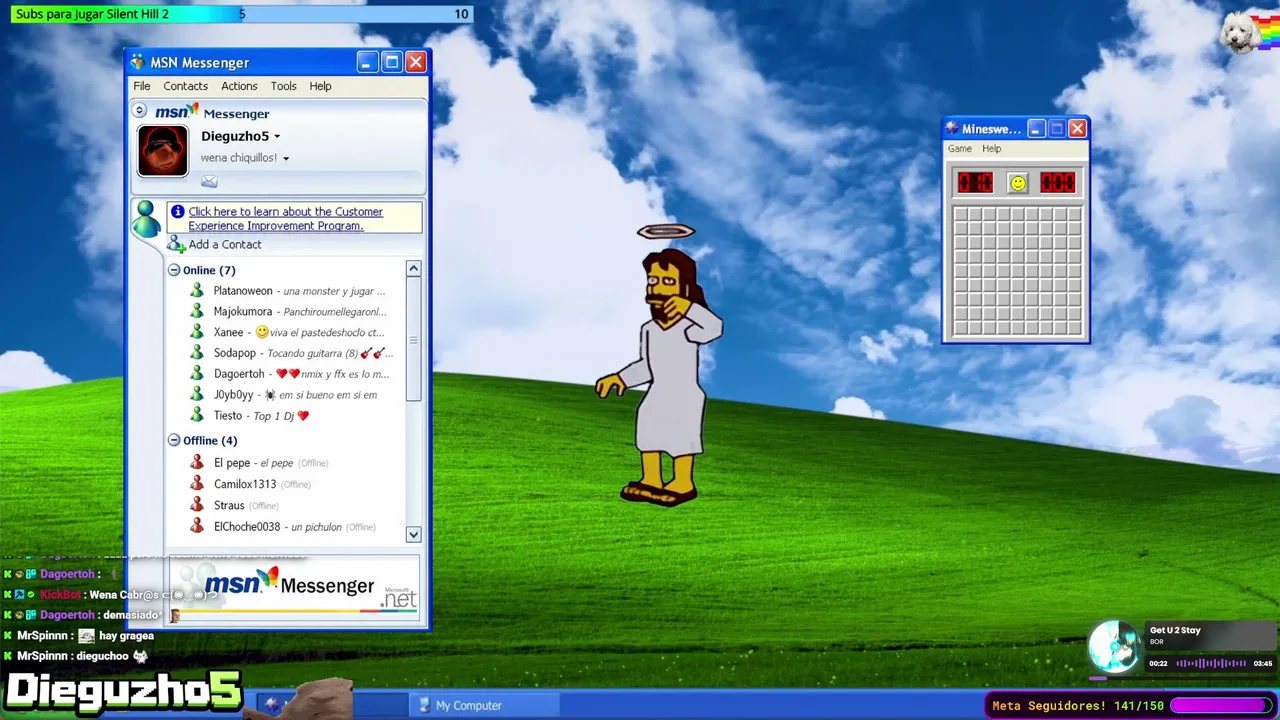This screenshot has height=720, width=1280.
Task: Open the Actions menu
Action: (x=239, y=86)
